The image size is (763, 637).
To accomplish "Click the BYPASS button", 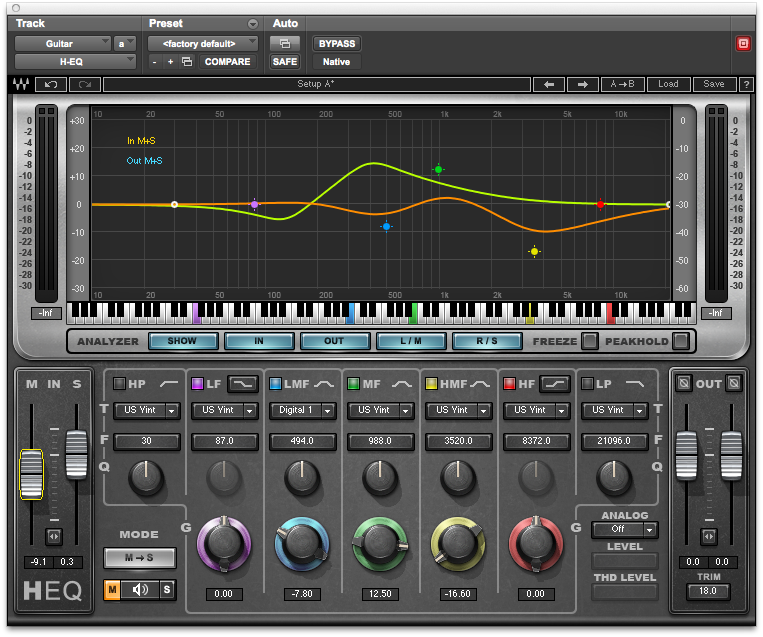I will point(337,44).
